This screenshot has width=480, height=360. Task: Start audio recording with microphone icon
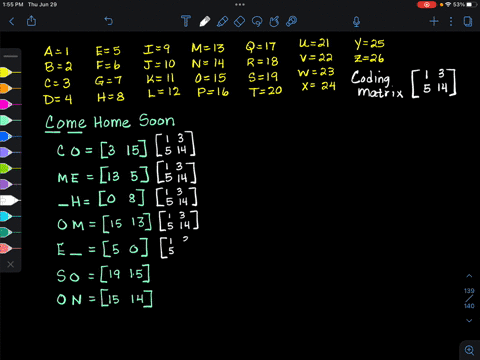click(356, 22)
